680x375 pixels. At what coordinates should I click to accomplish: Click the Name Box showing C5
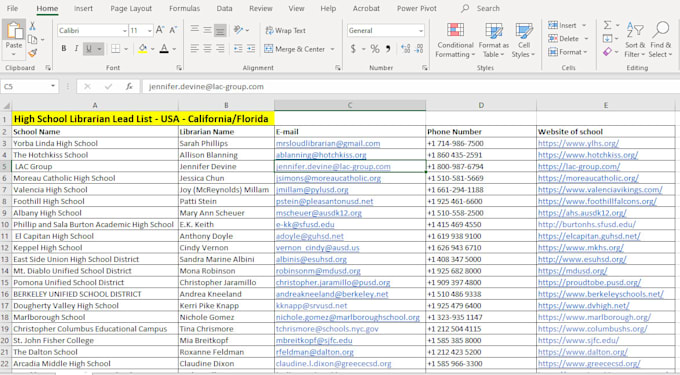pyautogui.click(x=29, y=86)
